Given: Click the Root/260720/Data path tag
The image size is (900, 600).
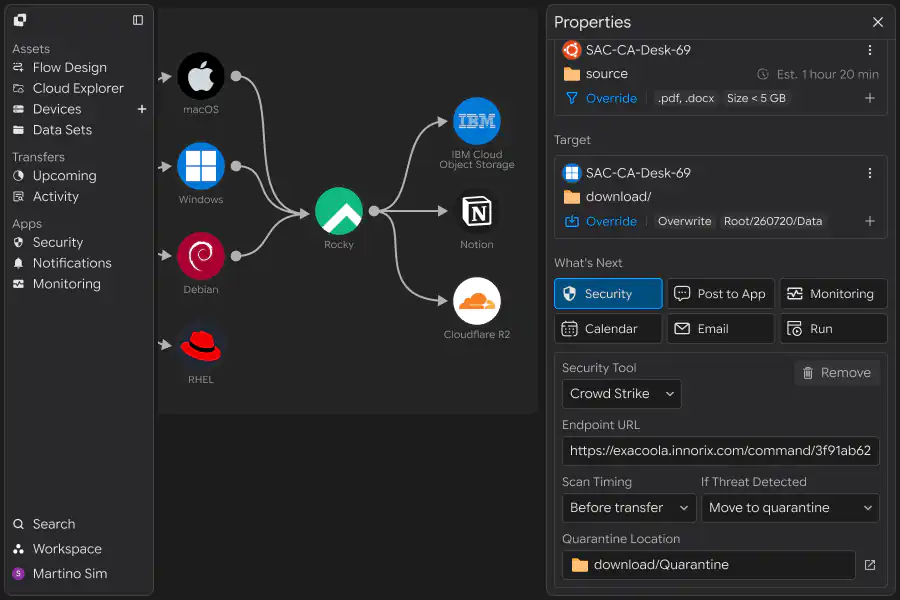Looking at the screenshot, I should tap(773, 221).
